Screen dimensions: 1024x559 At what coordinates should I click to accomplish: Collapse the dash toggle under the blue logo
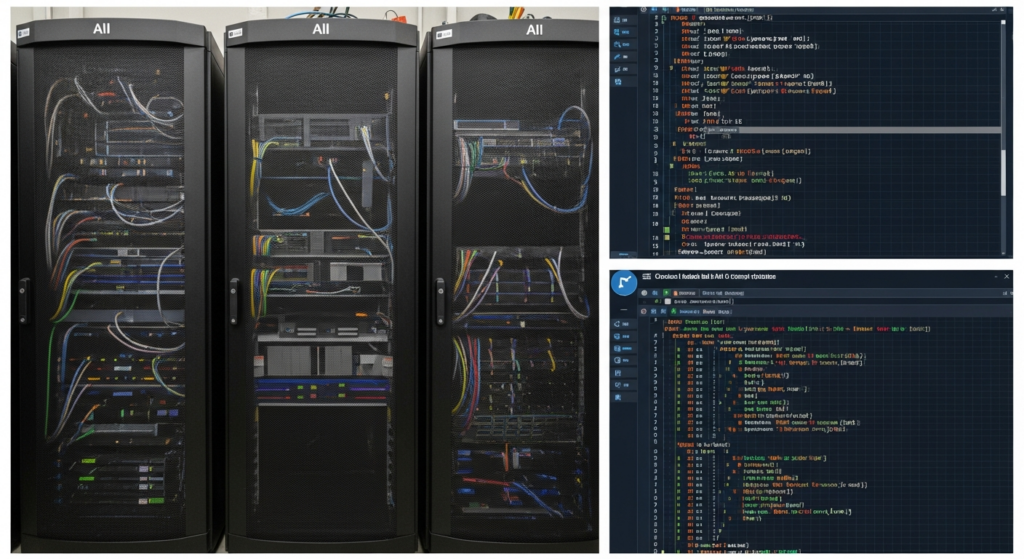(624, 310)
